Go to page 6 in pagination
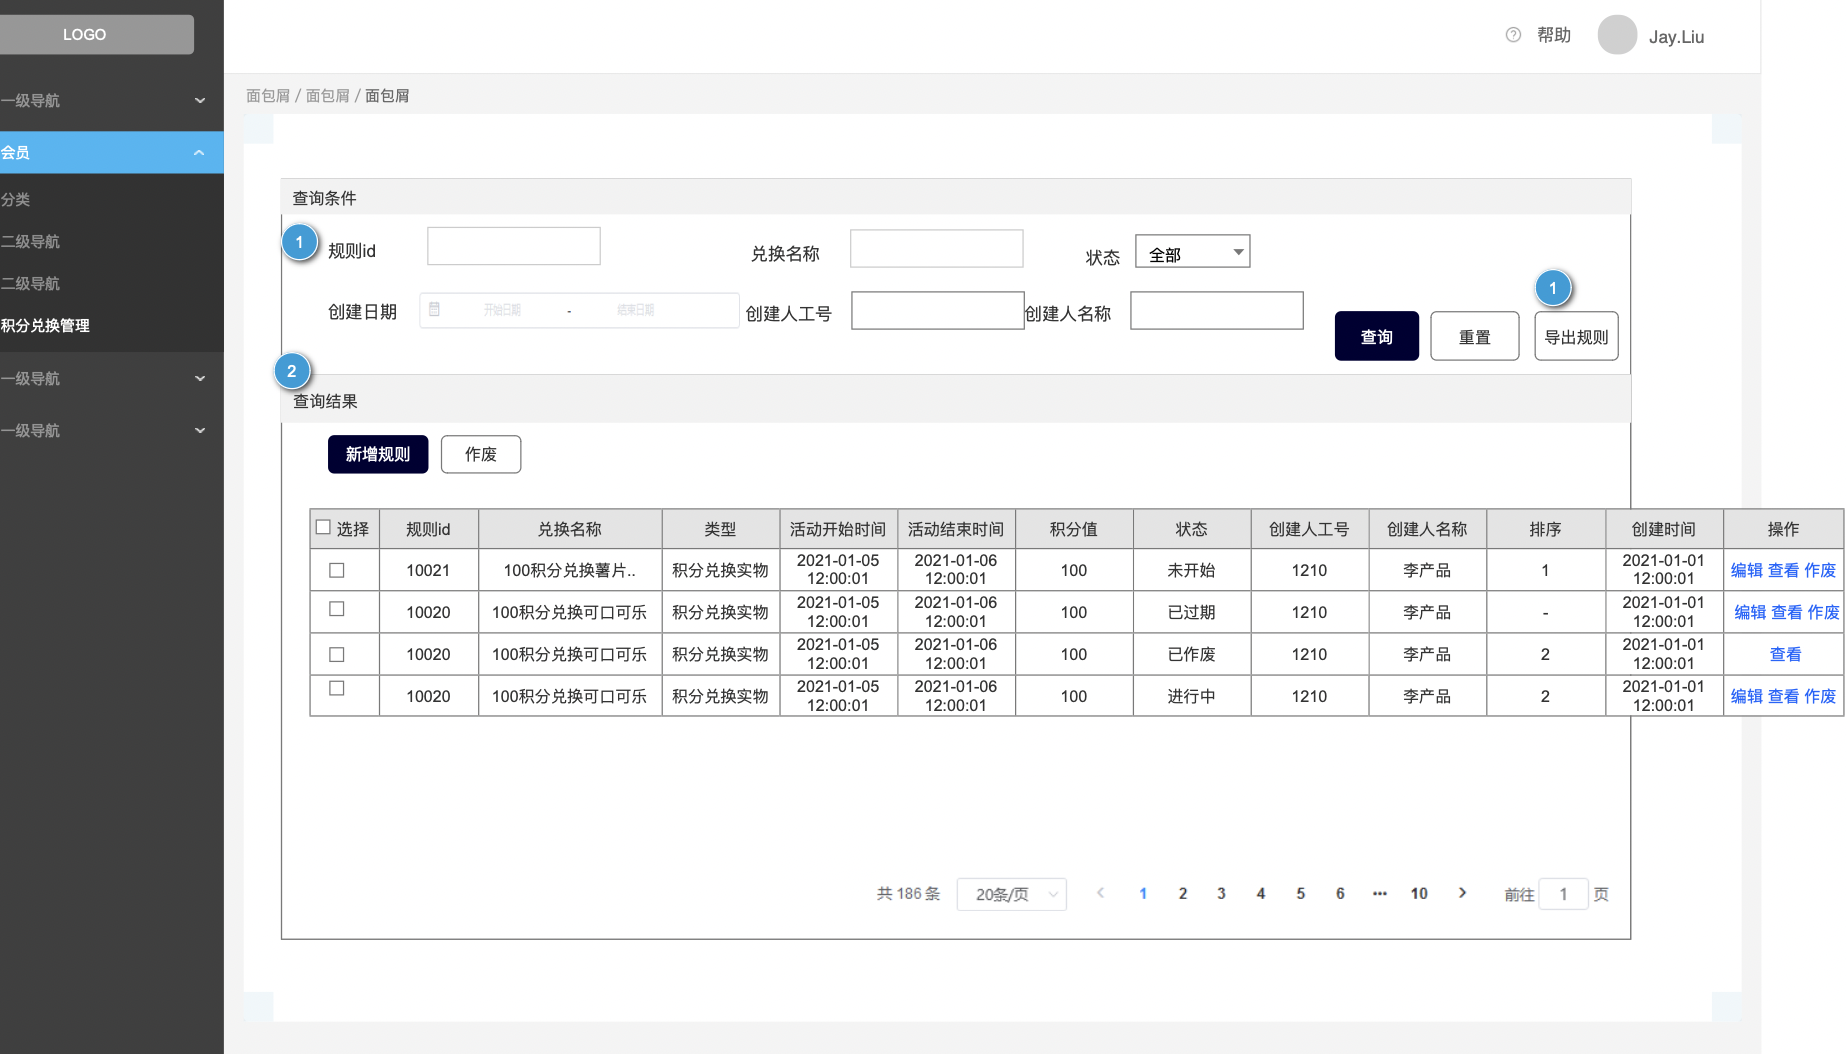Screen dimensions: 1846x1054 (x=1340, y=894)
